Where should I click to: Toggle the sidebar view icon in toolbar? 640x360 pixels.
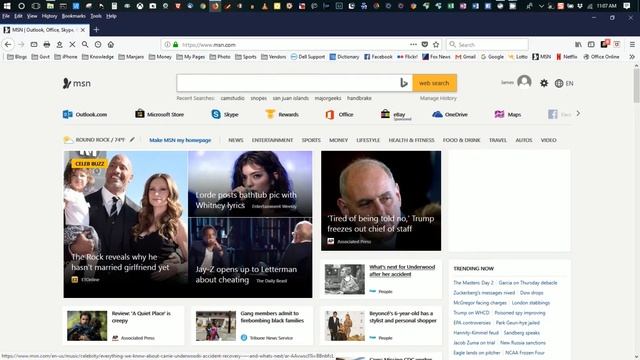click(x=591, y=44)
